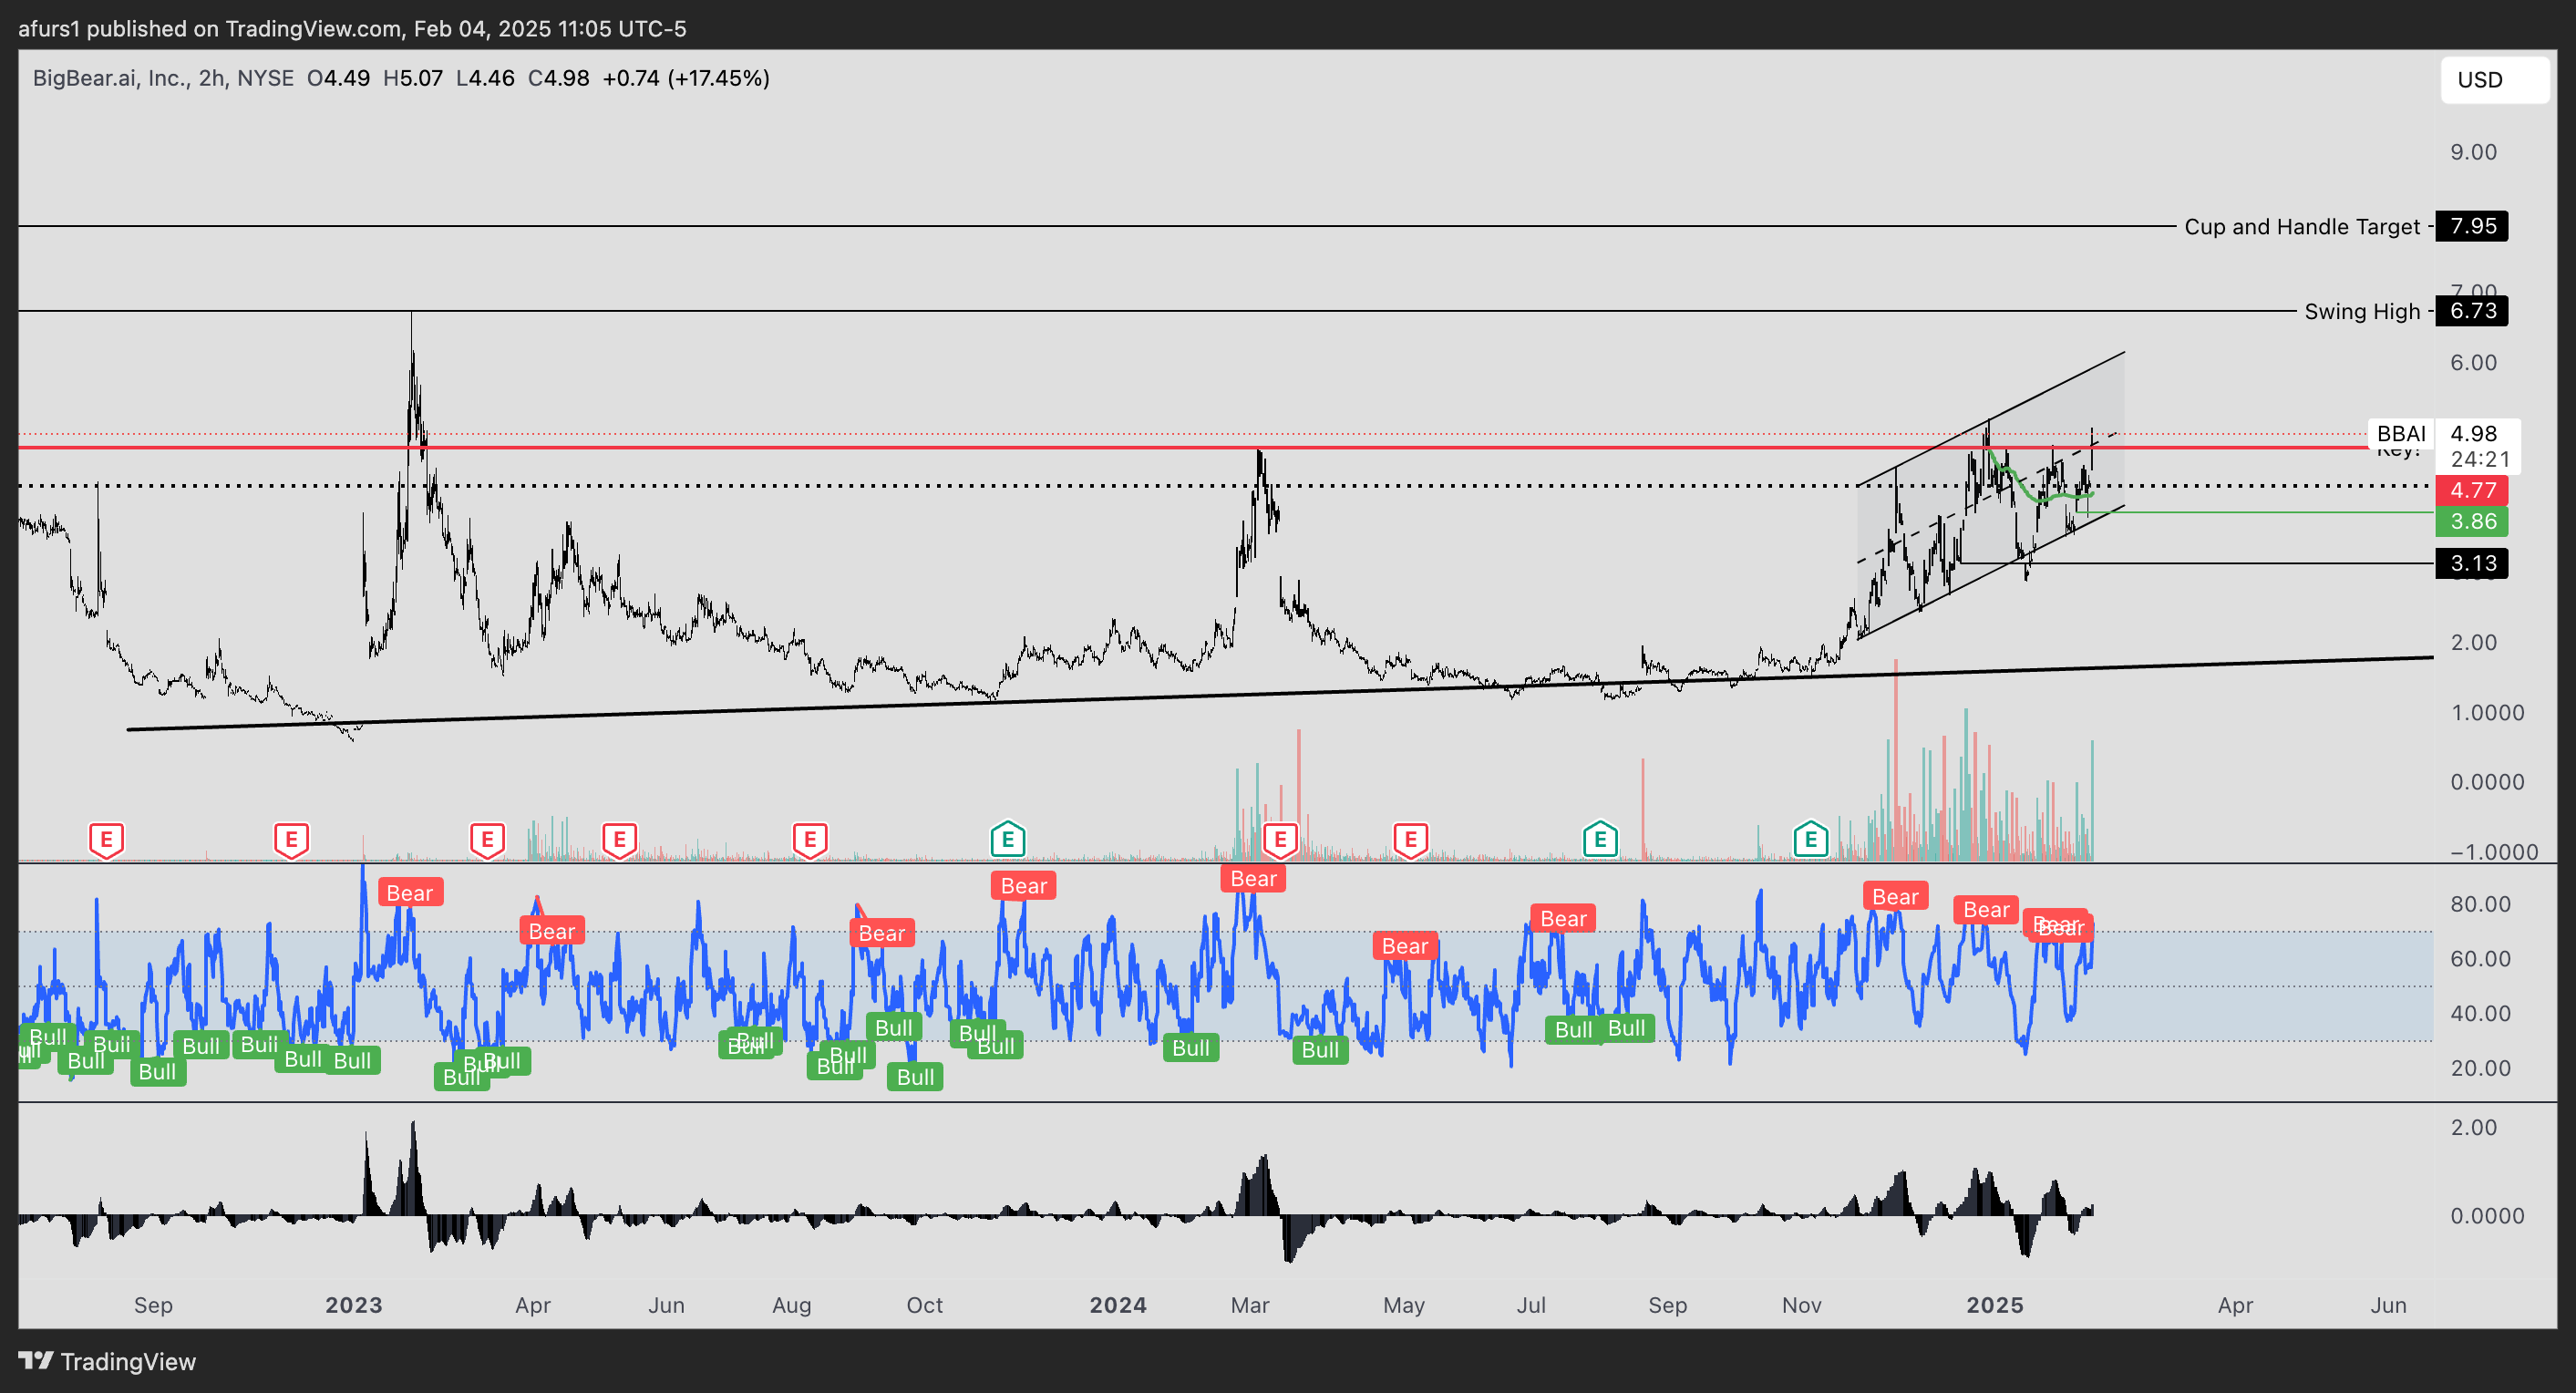Click the TradingView logo icon at the bottom
The height and width of the screenshot is (1393, 2576).
pos(36,1361)
